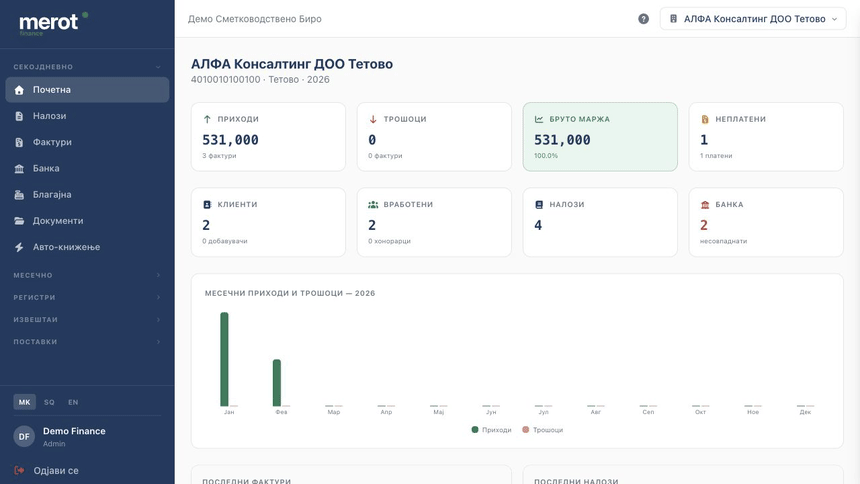Open Фактури in sidebar
This screenshot has height=484, width=860.
87,142
